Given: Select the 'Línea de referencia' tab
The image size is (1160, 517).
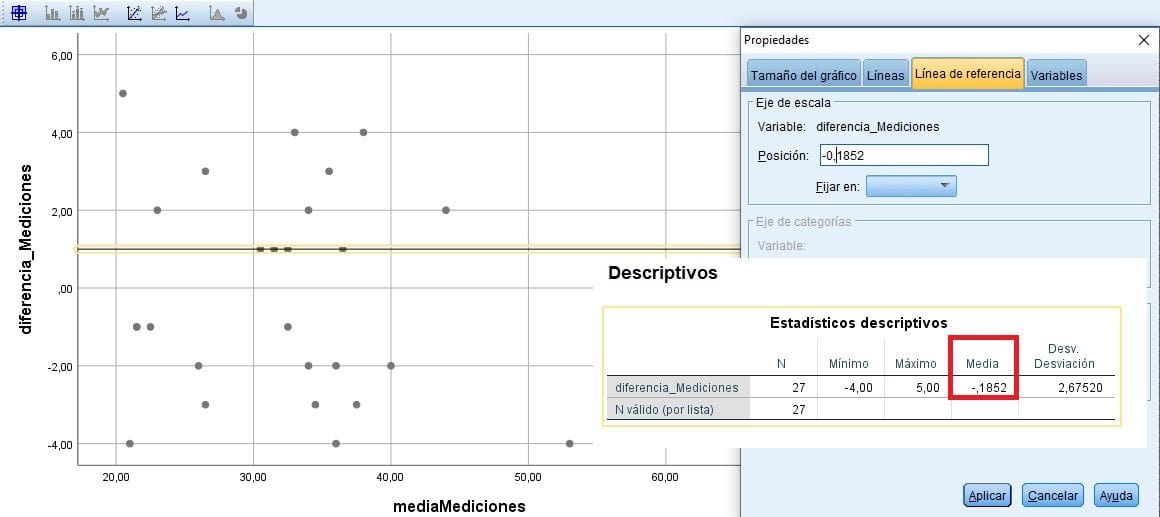Looking at the screenshot, I should [x=967, y=74].
